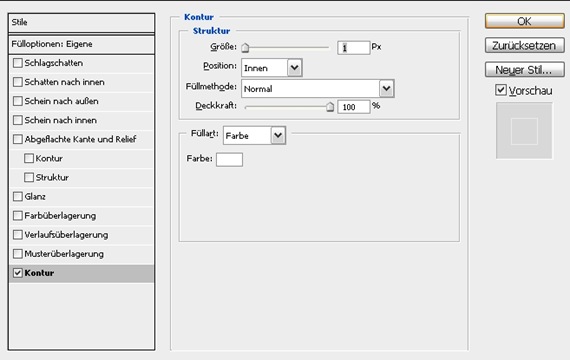This screenshot has width=570, height=360.
Task: Select the Musterüberlagerung label
Action: point(64,254)
